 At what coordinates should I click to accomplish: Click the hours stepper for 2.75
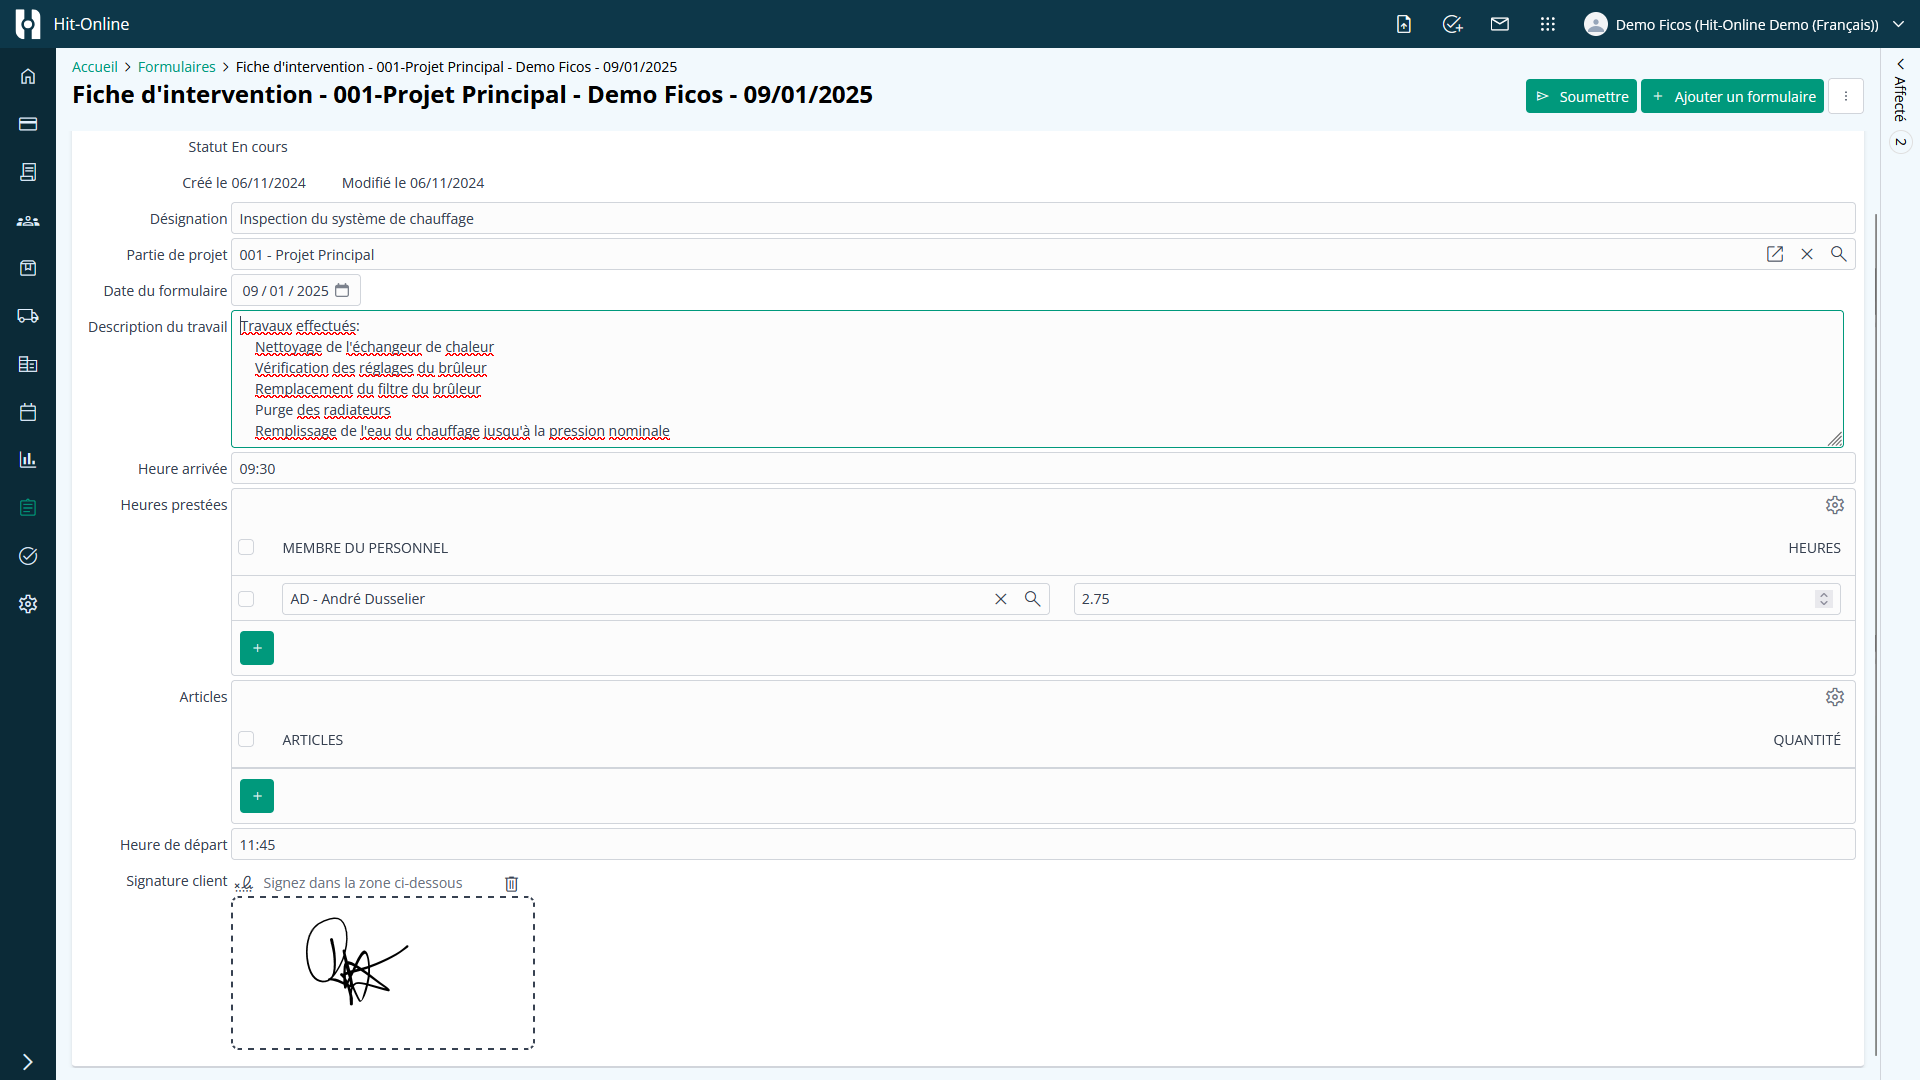point(1824,599)
